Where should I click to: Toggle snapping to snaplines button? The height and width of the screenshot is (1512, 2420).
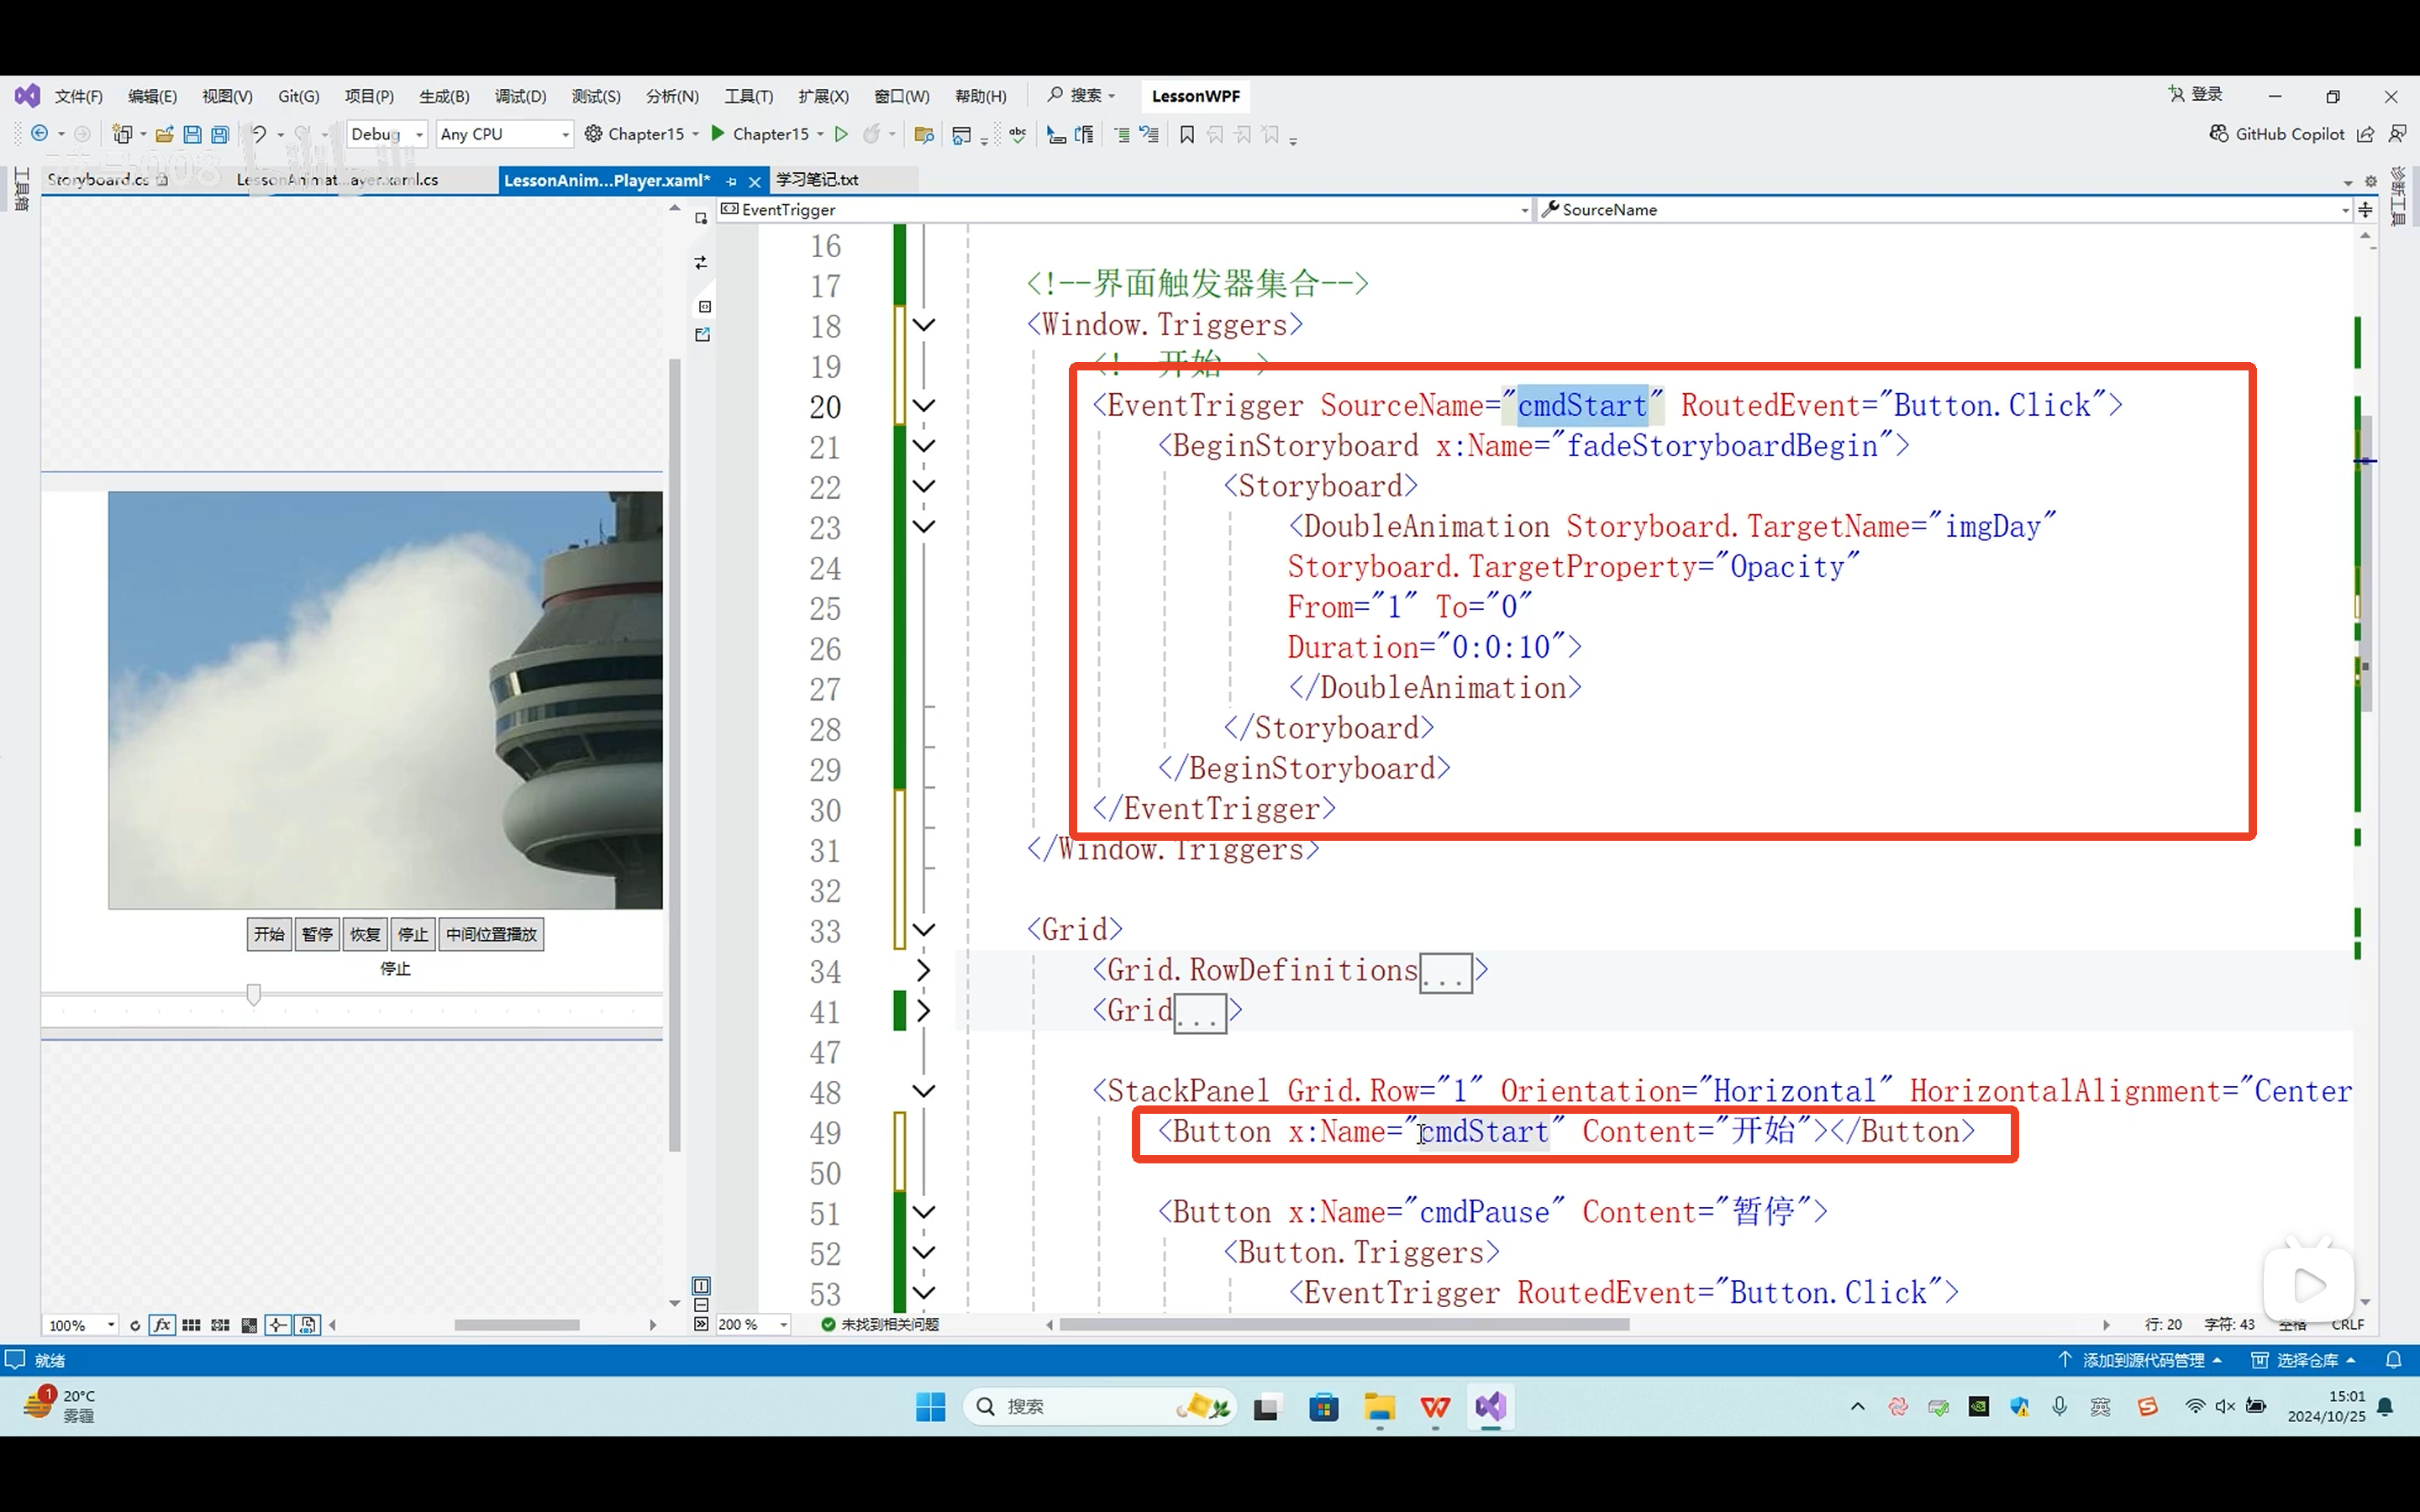pyautogui.click(x=278, y=1325)
